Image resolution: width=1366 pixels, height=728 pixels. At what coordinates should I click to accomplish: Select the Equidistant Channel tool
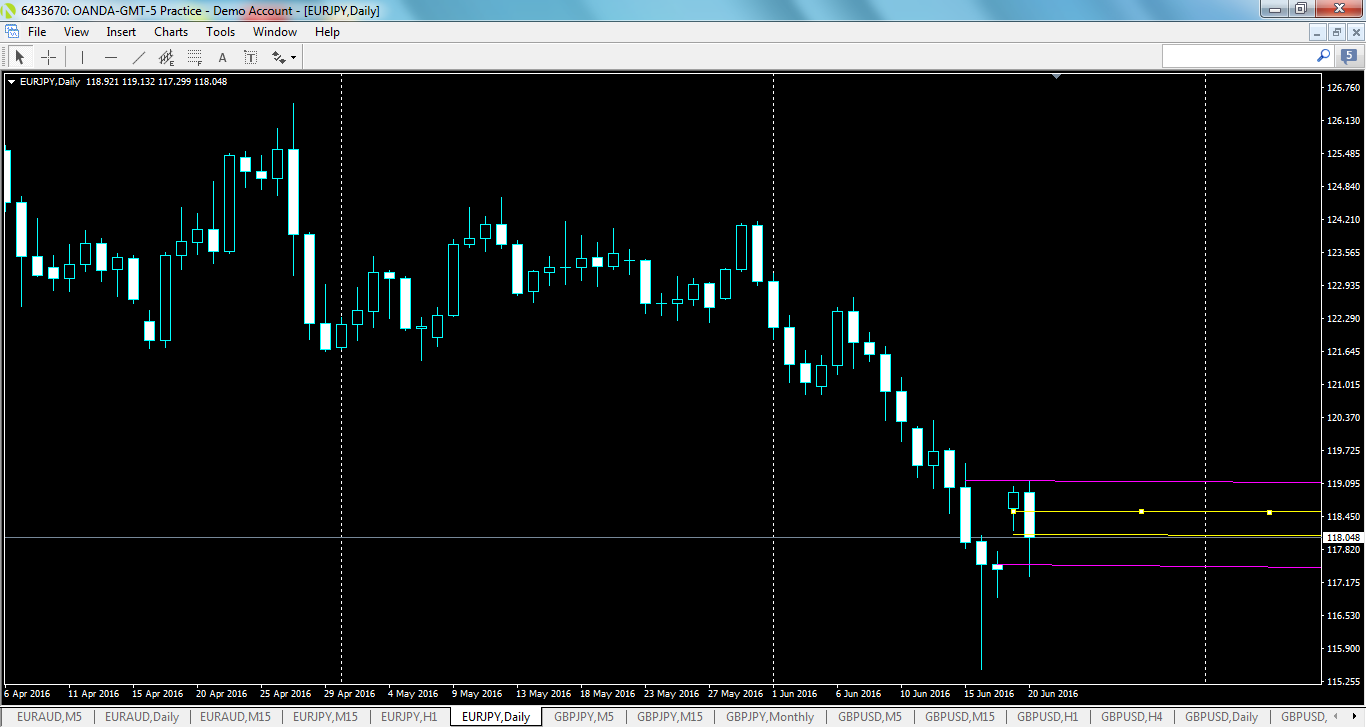click(166, 56)
